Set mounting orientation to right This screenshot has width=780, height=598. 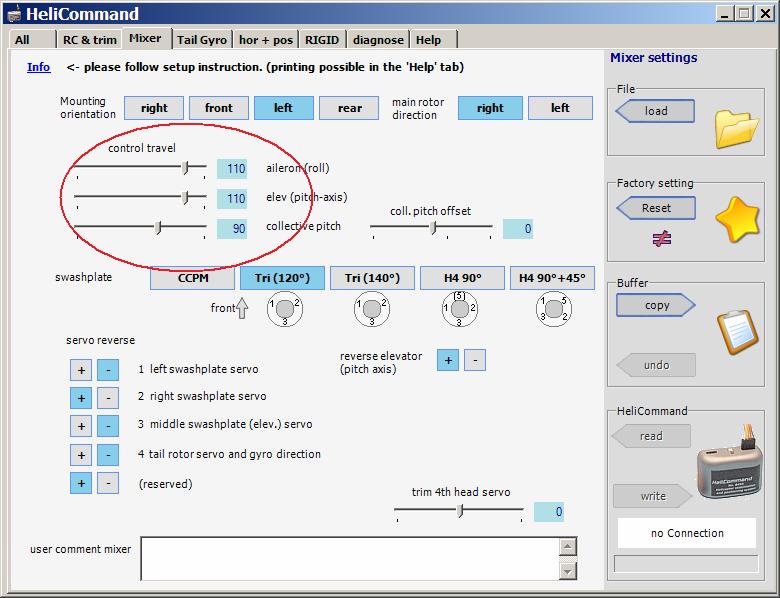coord(154,108)
